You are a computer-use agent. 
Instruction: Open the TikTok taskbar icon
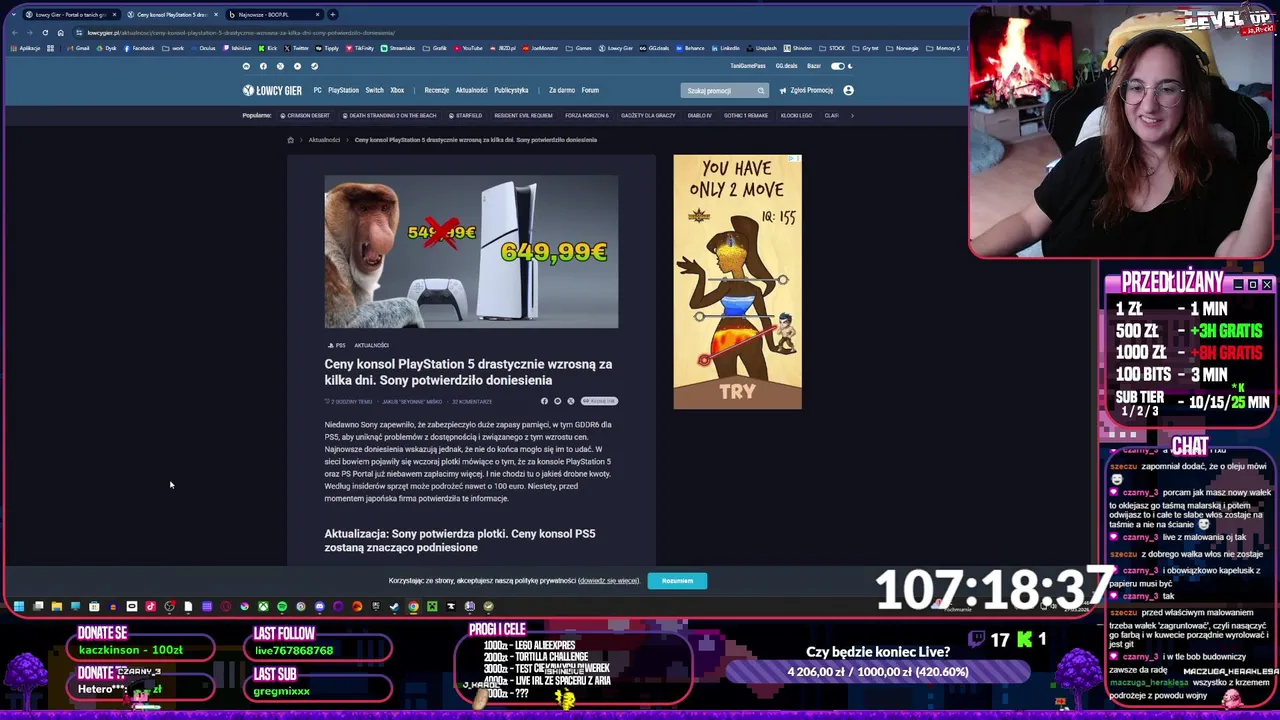pos(150,606)
